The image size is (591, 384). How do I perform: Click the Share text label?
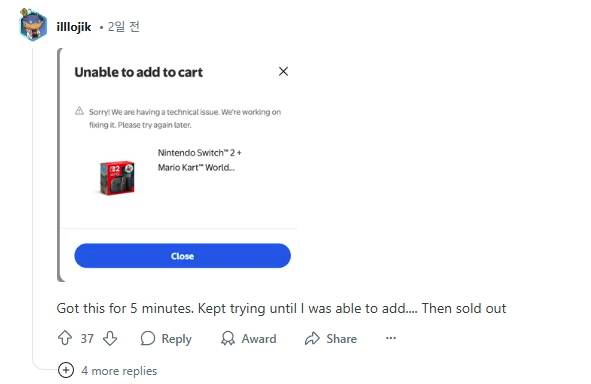point(341,339)
